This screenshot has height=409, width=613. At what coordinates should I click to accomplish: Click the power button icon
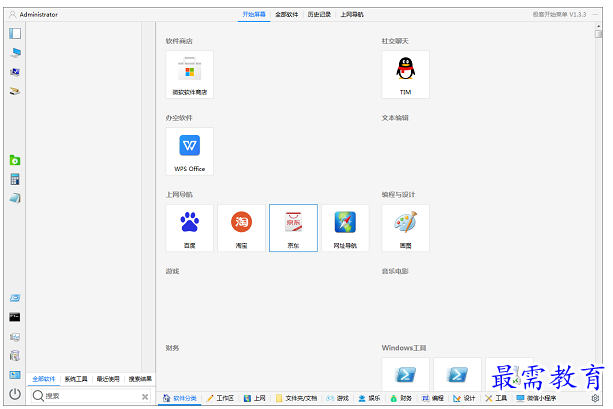click(15, 394)
